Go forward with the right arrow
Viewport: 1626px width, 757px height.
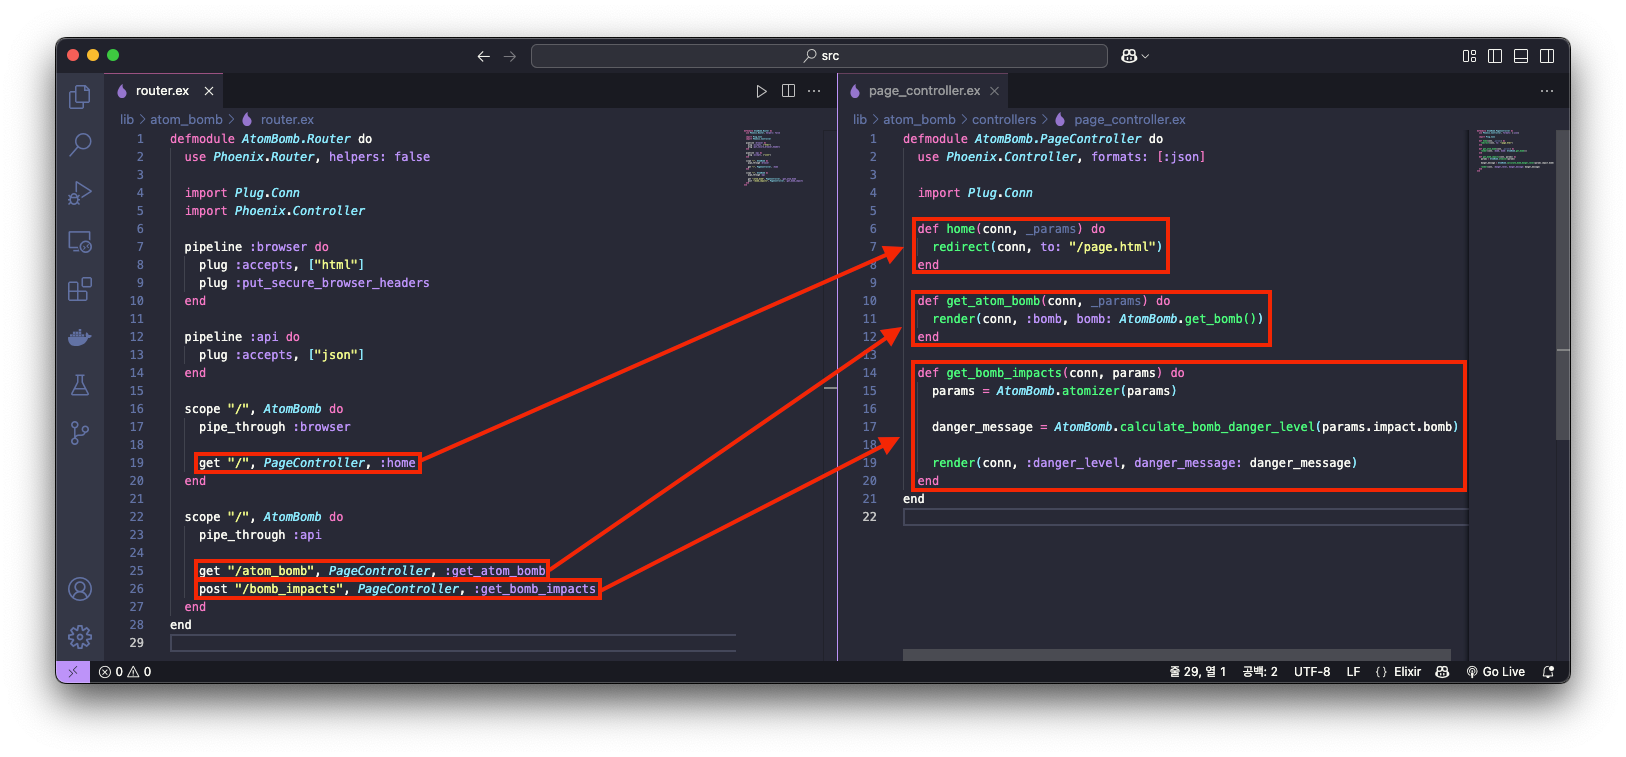[x=510, y=56]
